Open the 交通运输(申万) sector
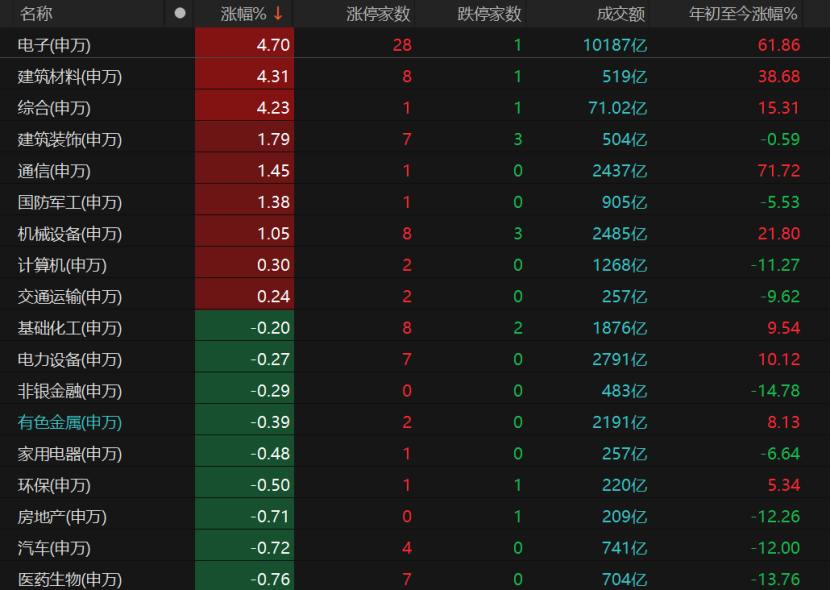The width and height of the screenshot is (831, 590). coord(69,296)
